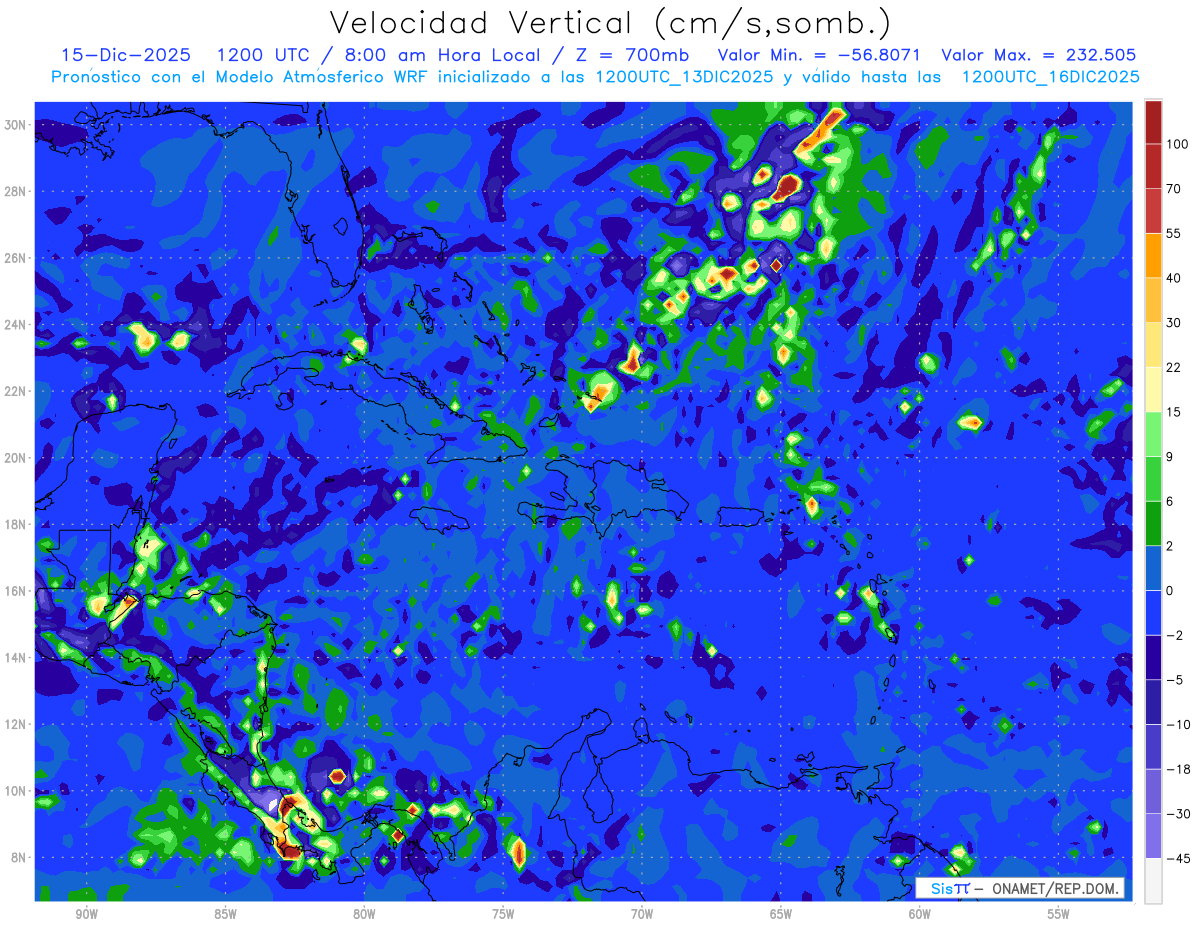
Task: Click the colorbar value label 15
Action: point(1174,412)
